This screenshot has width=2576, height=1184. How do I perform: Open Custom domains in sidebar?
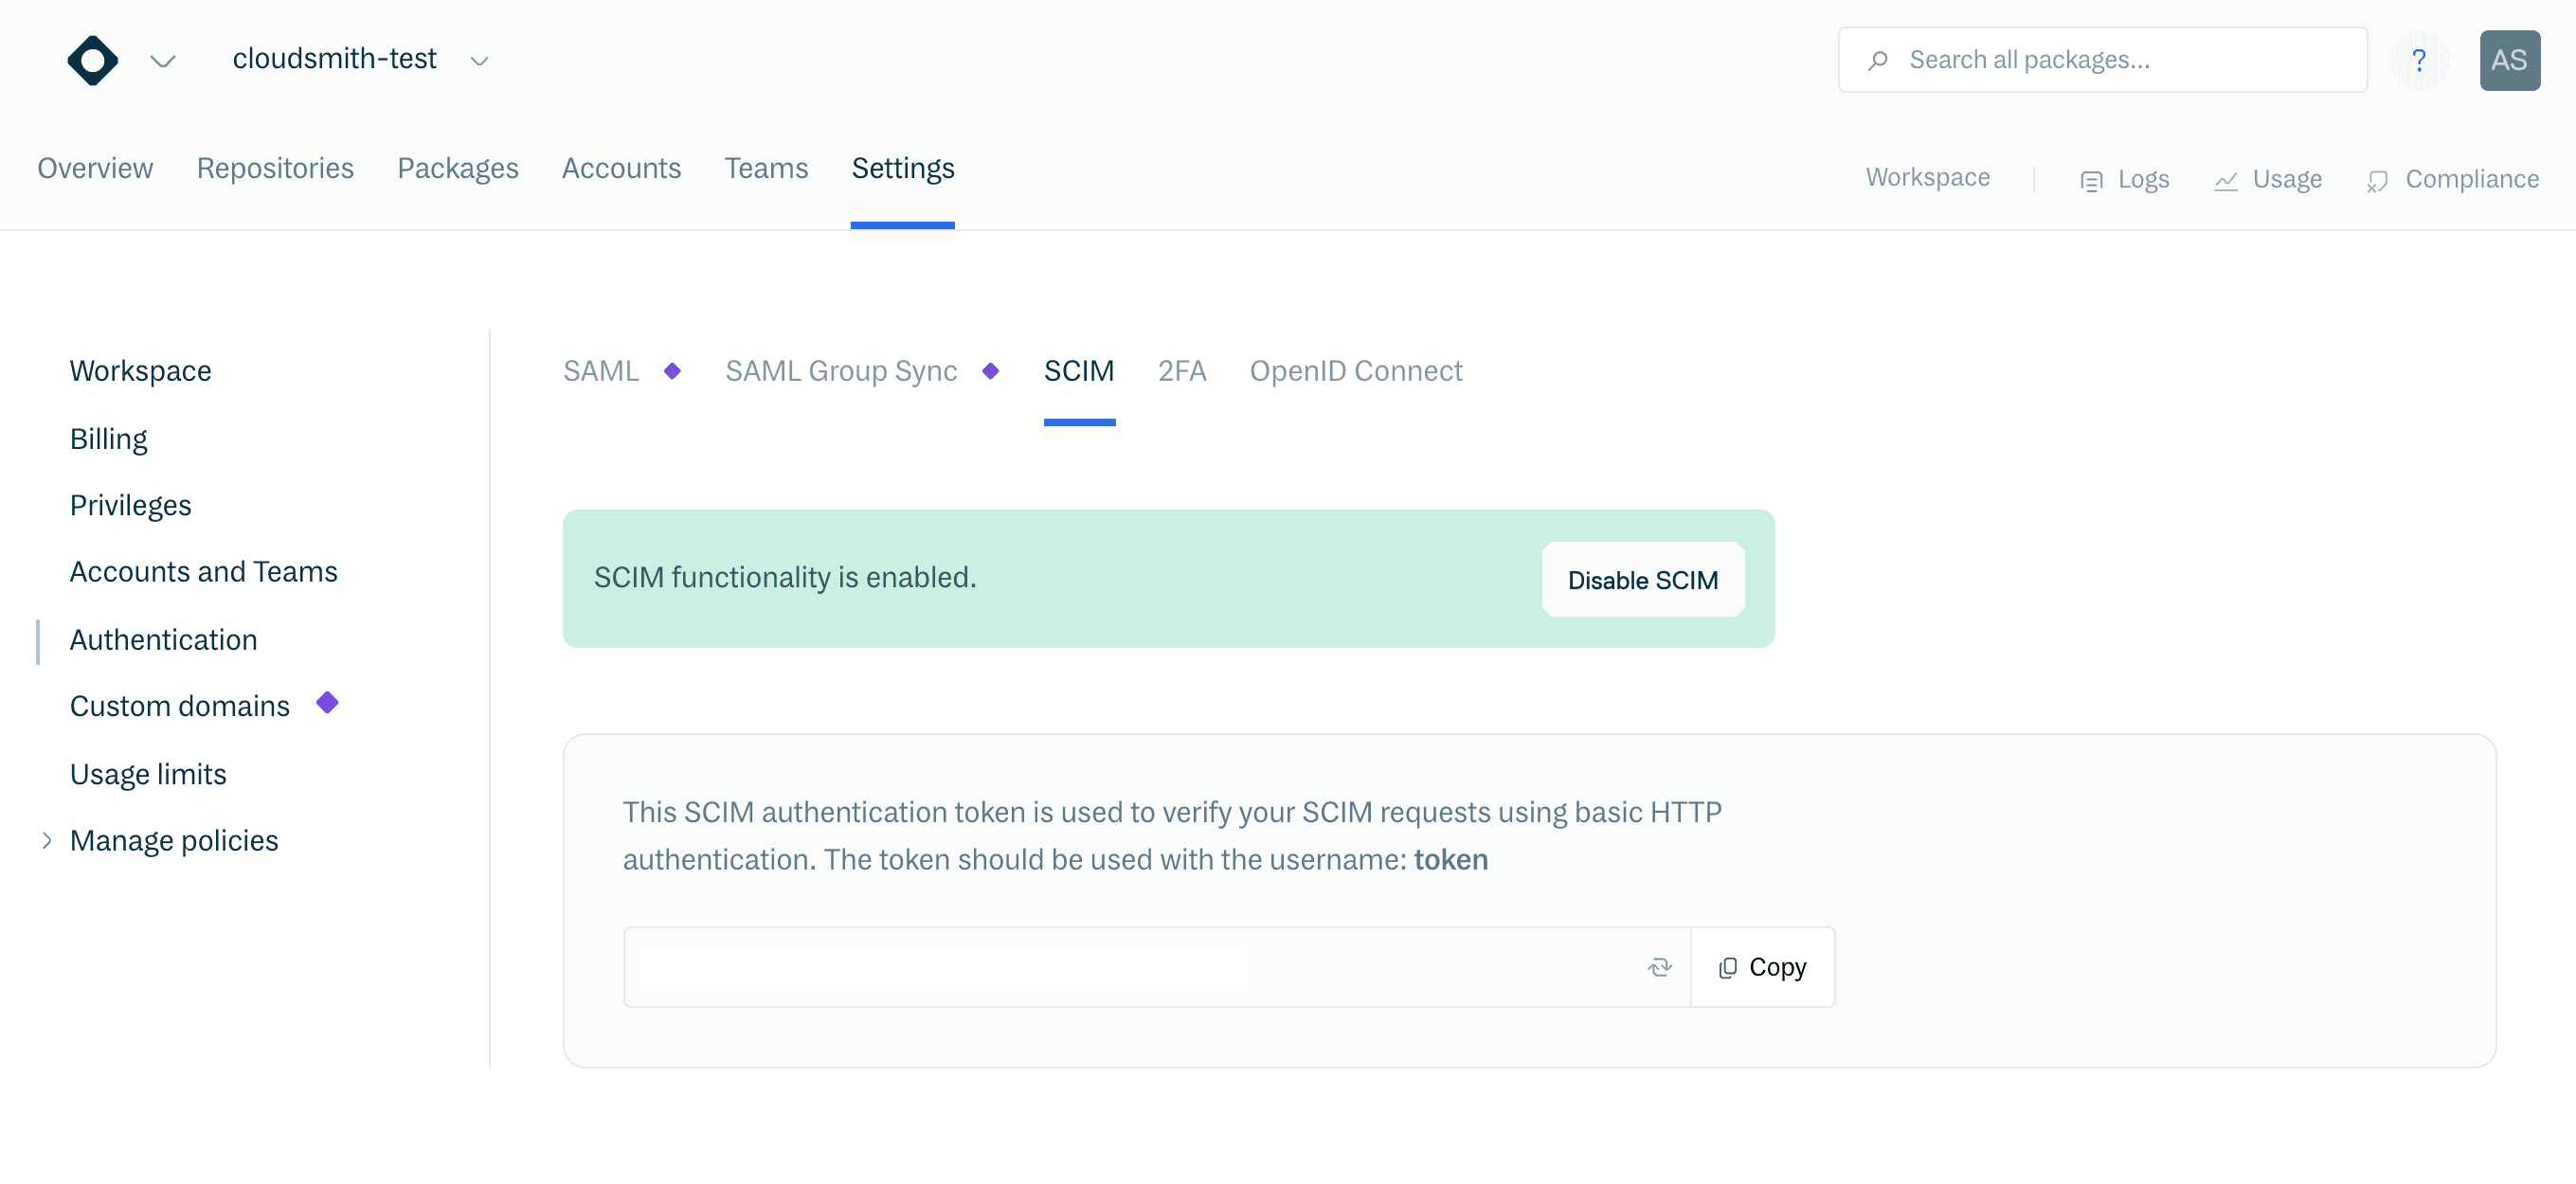point(180,706)
